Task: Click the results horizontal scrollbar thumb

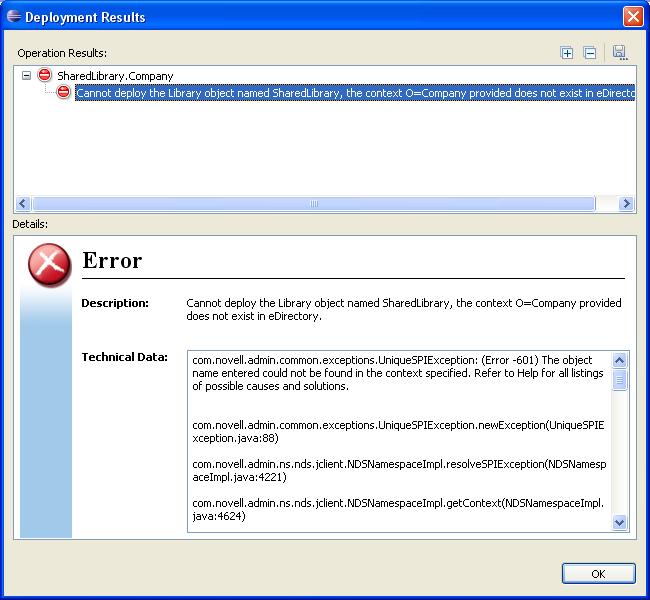Action: pyautogui.click(x=314, y=204)
